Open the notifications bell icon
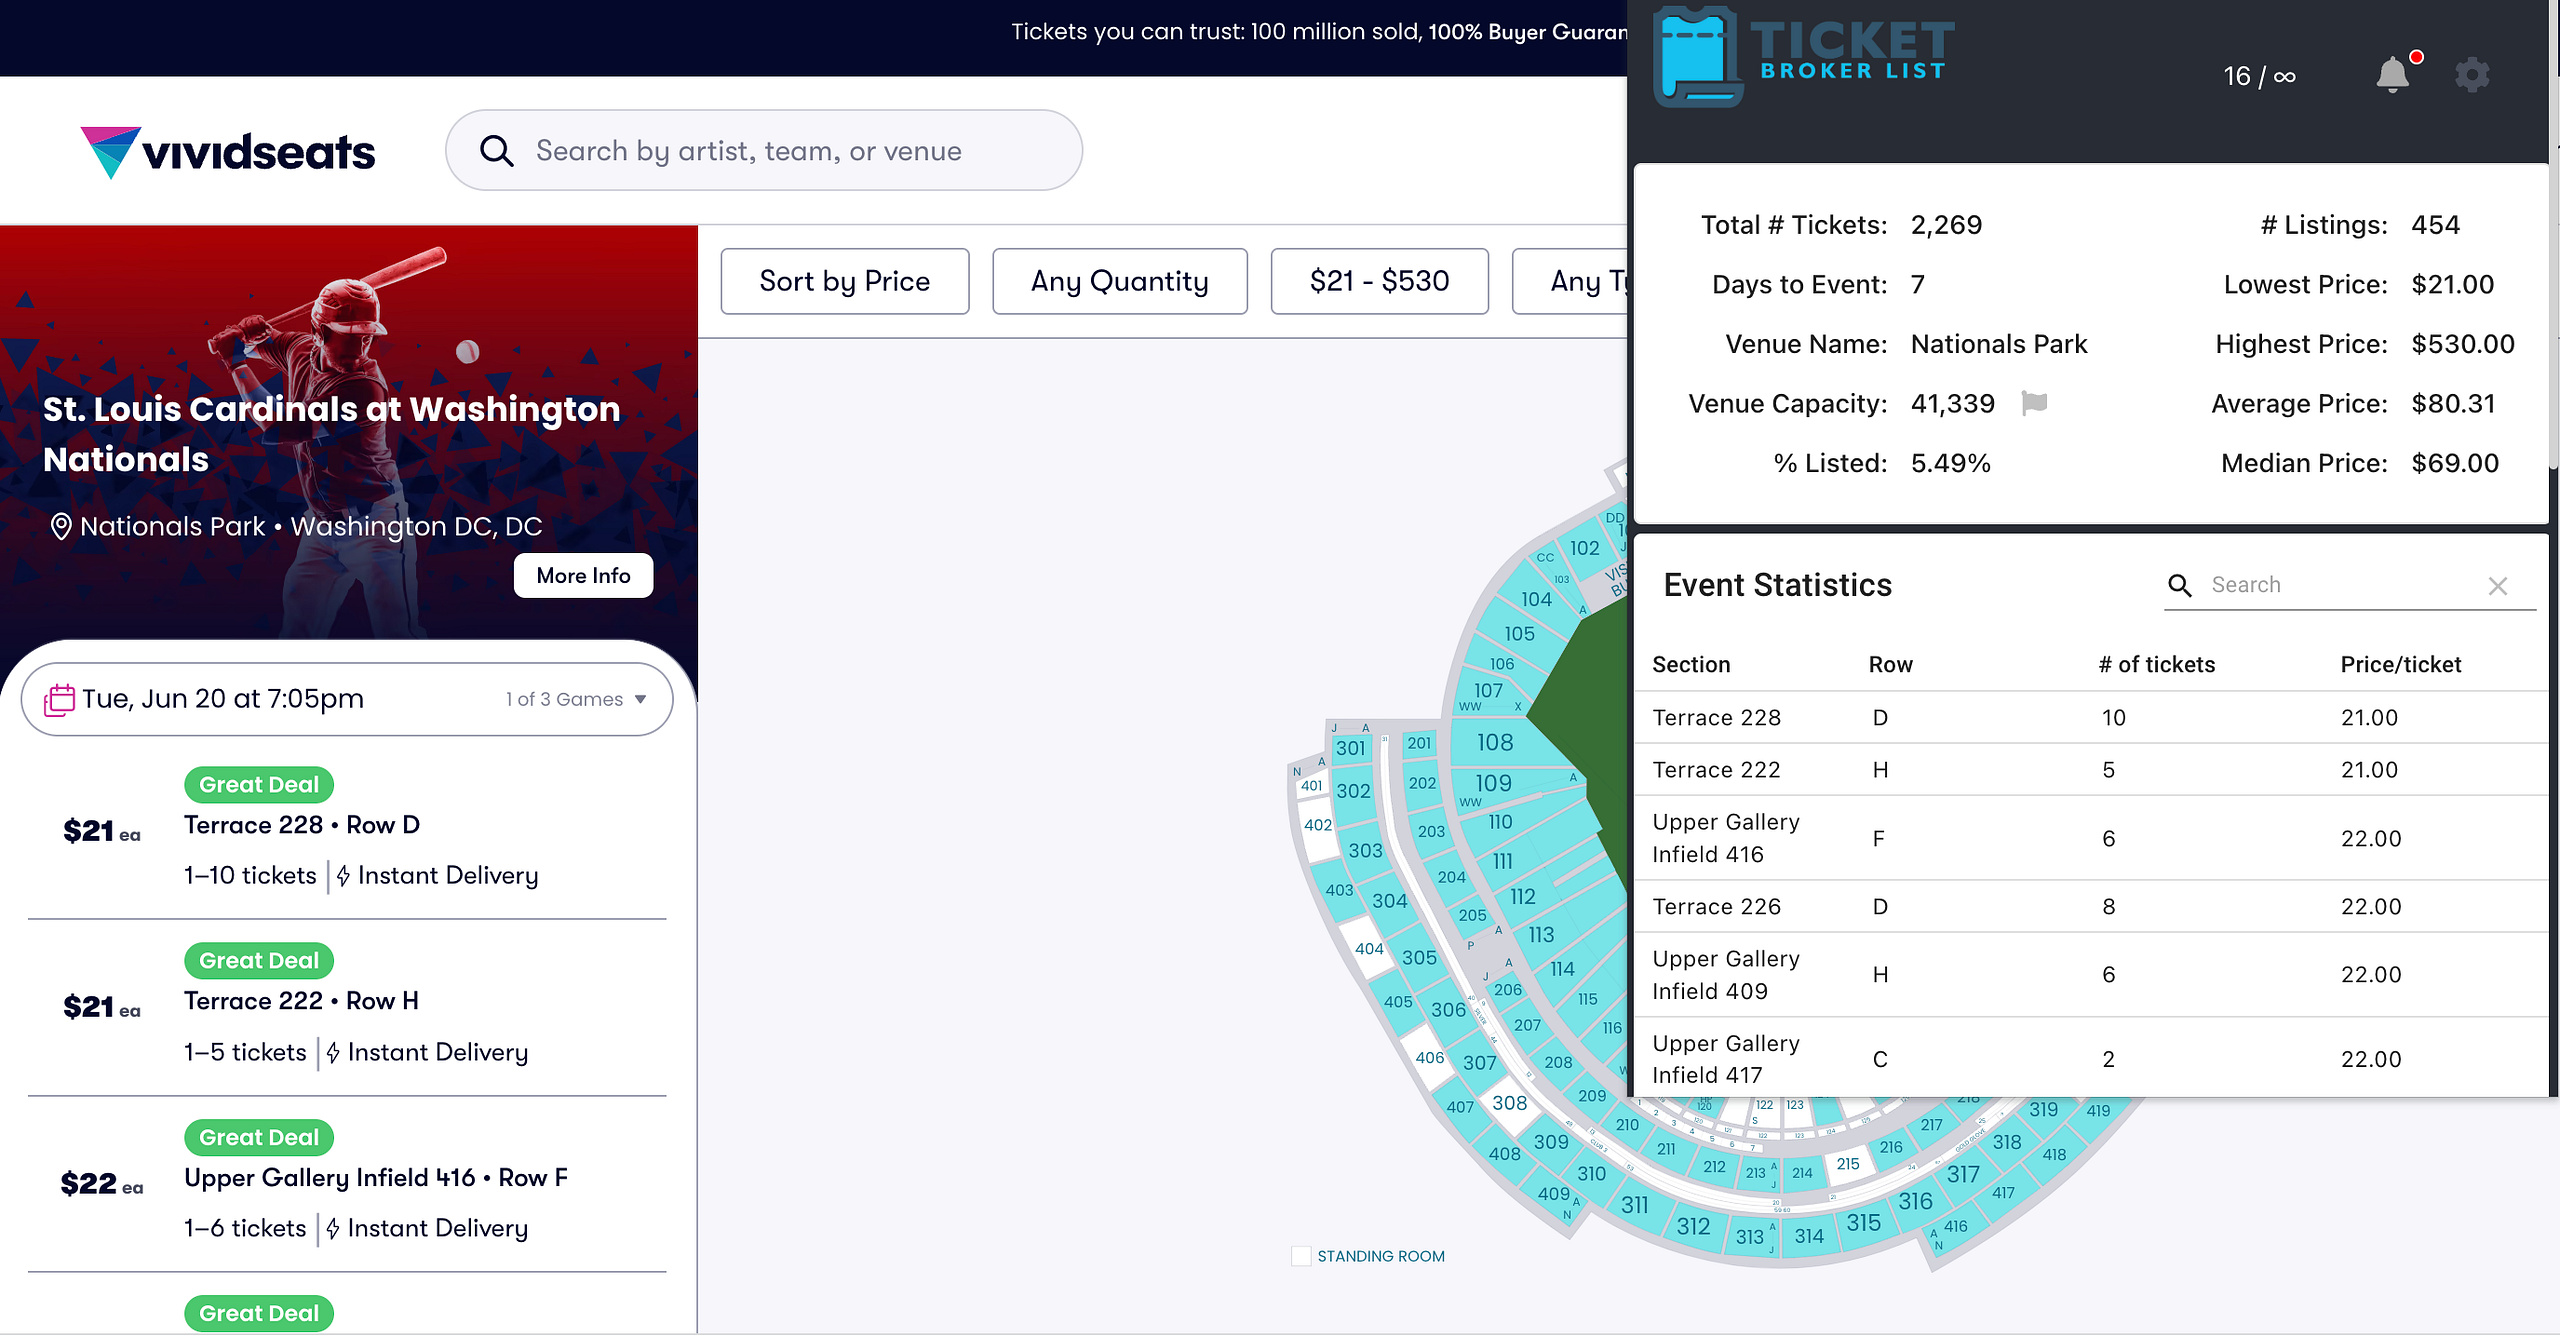 pyautogui.click(x=2393, y=75)
